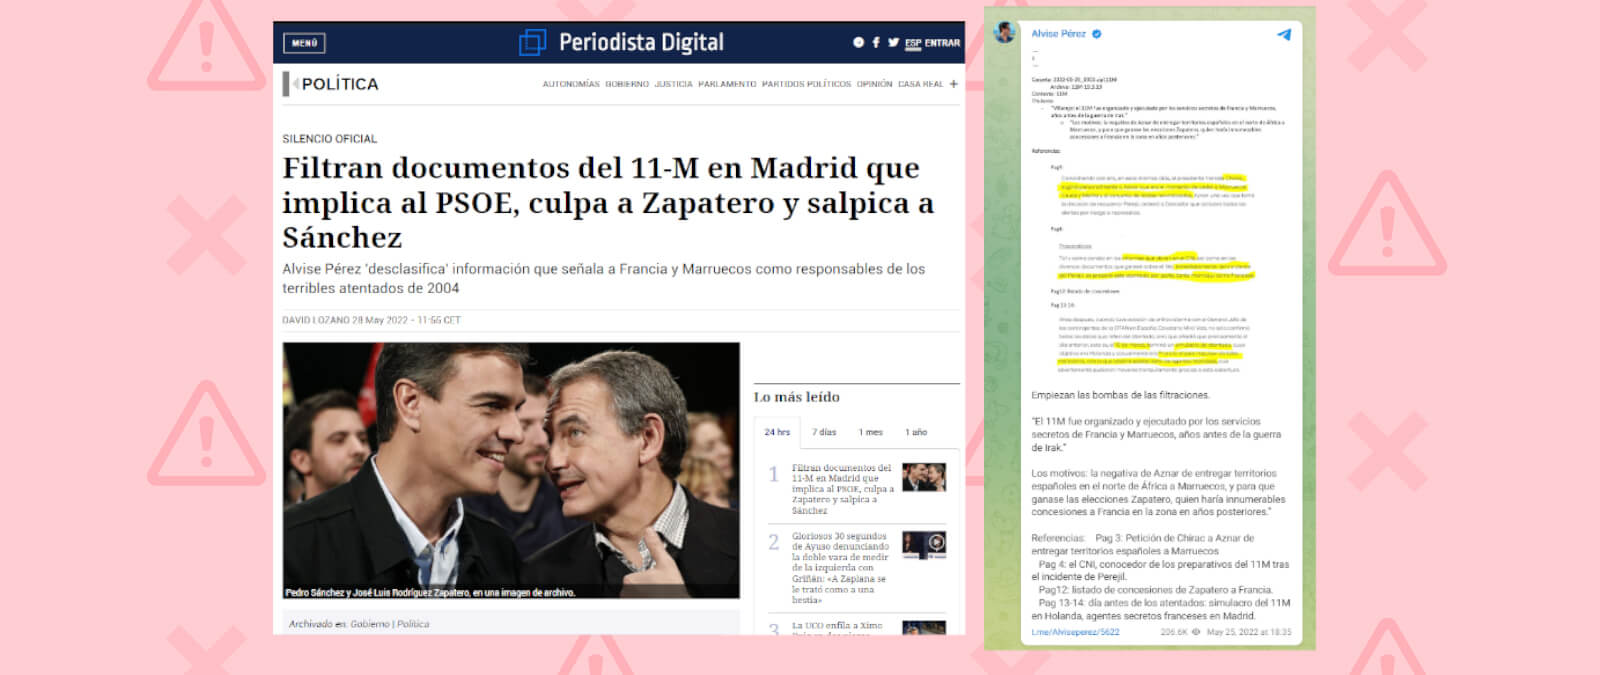Play the video thumbnail of Ayuso story
Screen dimensions: 1600x675
click(924, 544)
